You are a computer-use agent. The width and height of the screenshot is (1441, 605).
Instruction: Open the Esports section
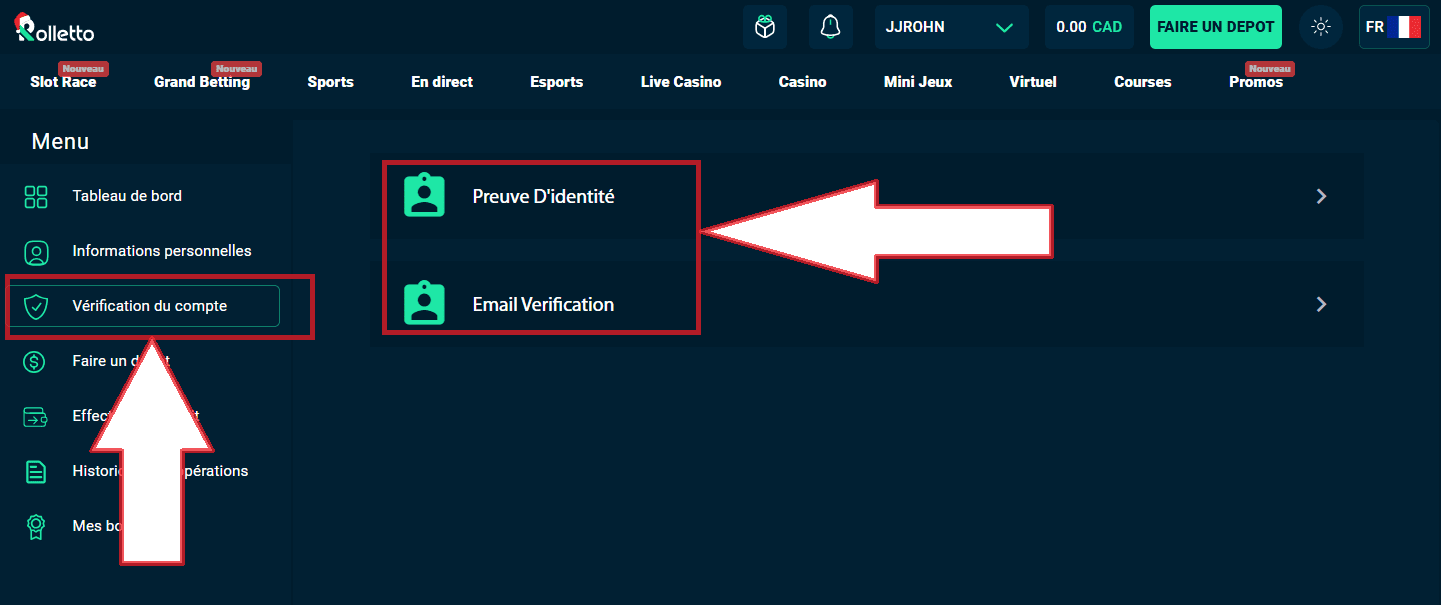click(557, 82)
